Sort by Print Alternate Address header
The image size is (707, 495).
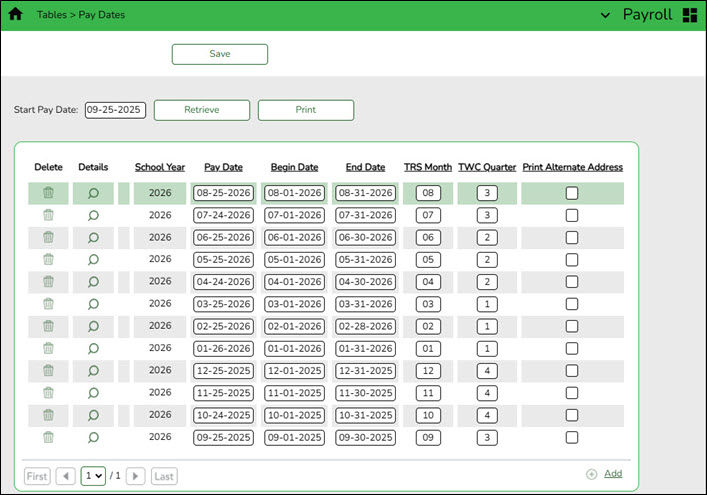[573, 167]
